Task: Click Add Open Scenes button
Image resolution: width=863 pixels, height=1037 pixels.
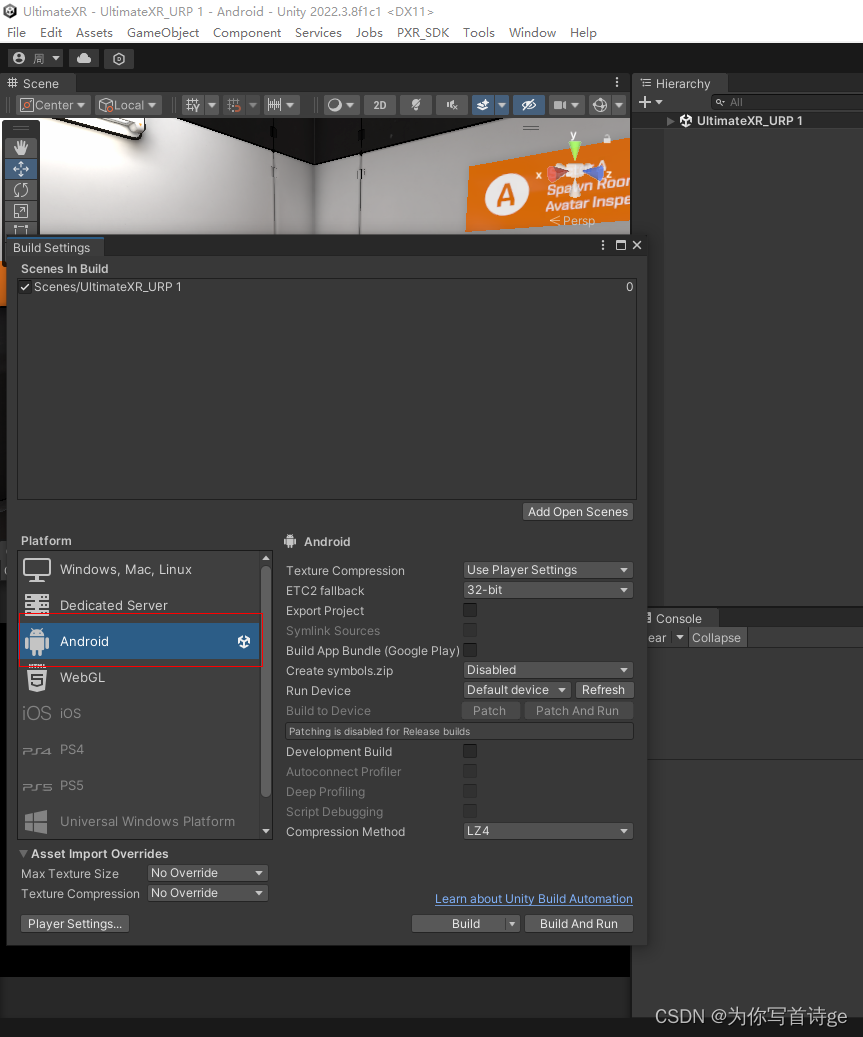Action: point(578,512)
